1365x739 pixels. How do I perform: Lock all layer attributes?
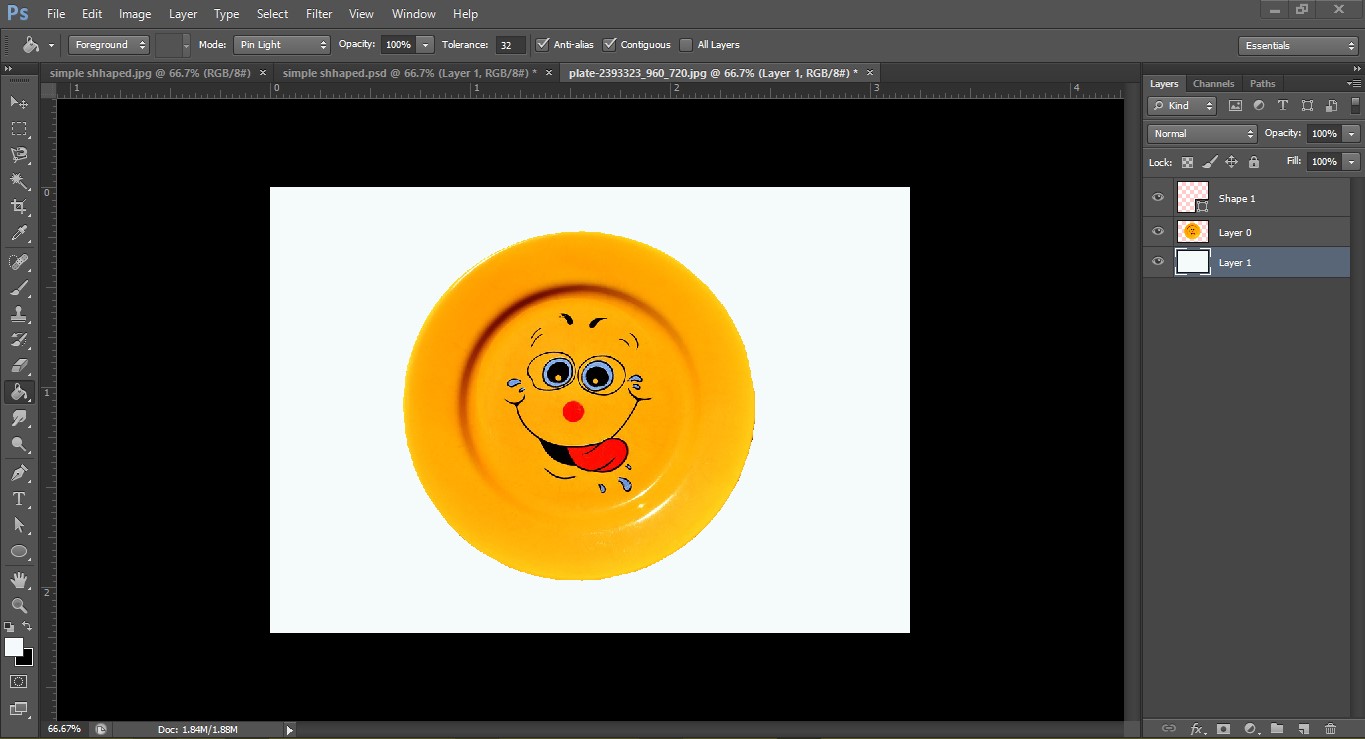click(x=1254, y=162)
